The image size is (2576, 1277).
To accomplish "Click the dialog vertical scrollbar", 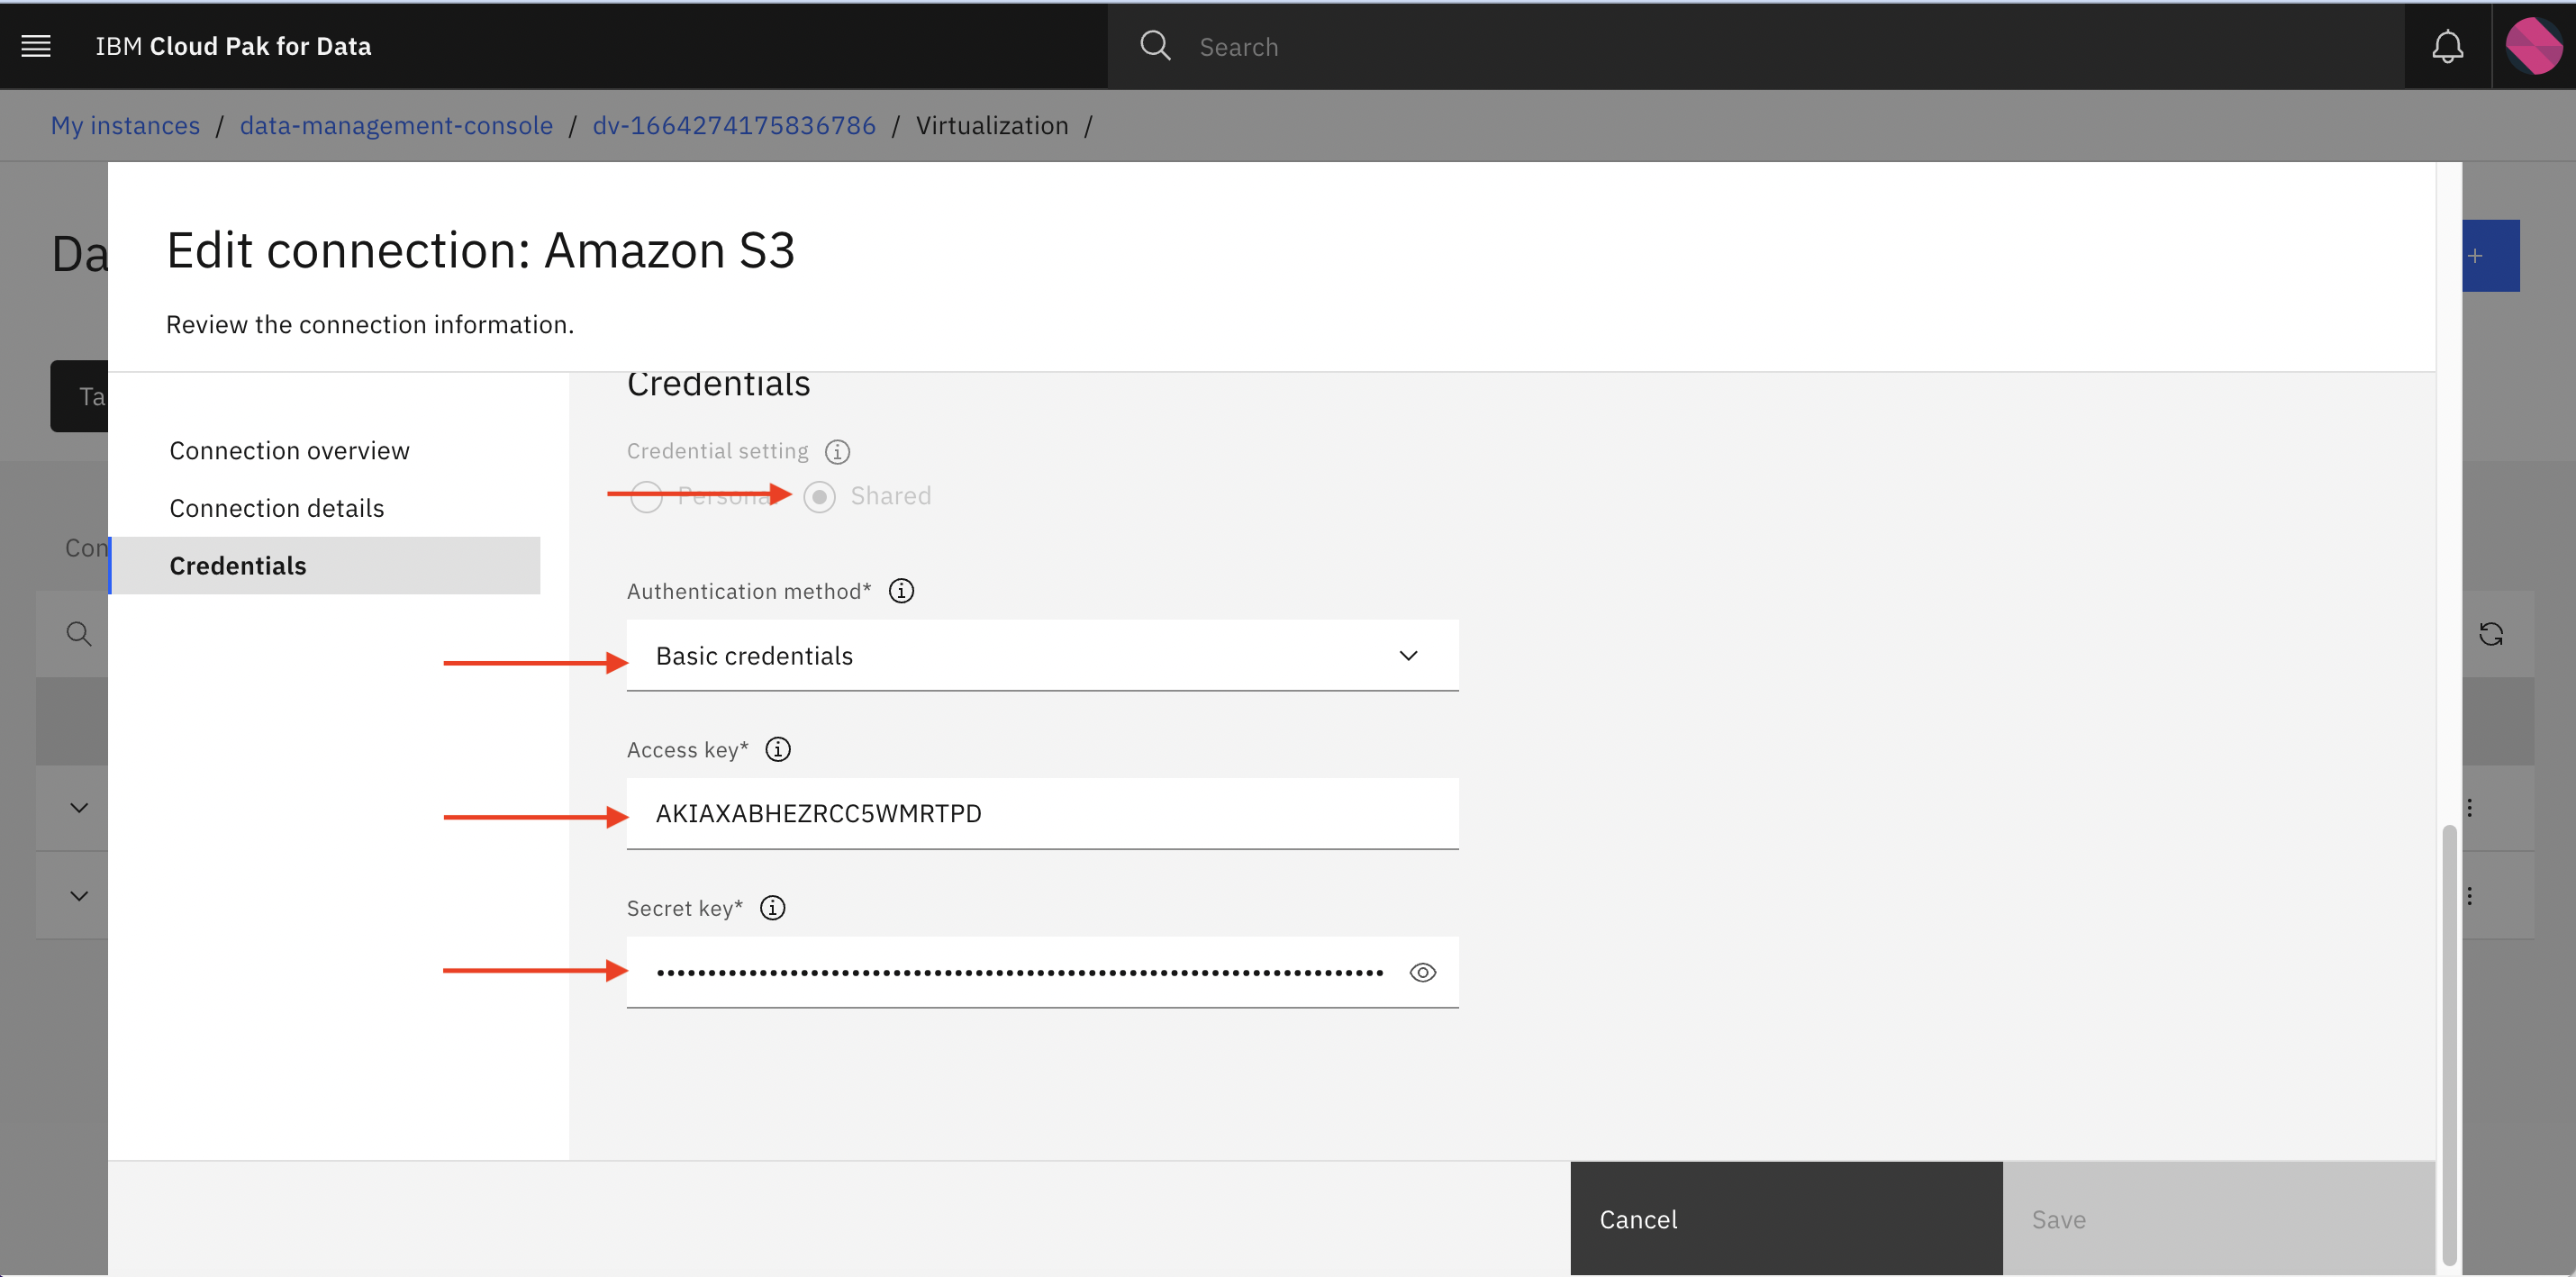I will coord(2449,1045).
